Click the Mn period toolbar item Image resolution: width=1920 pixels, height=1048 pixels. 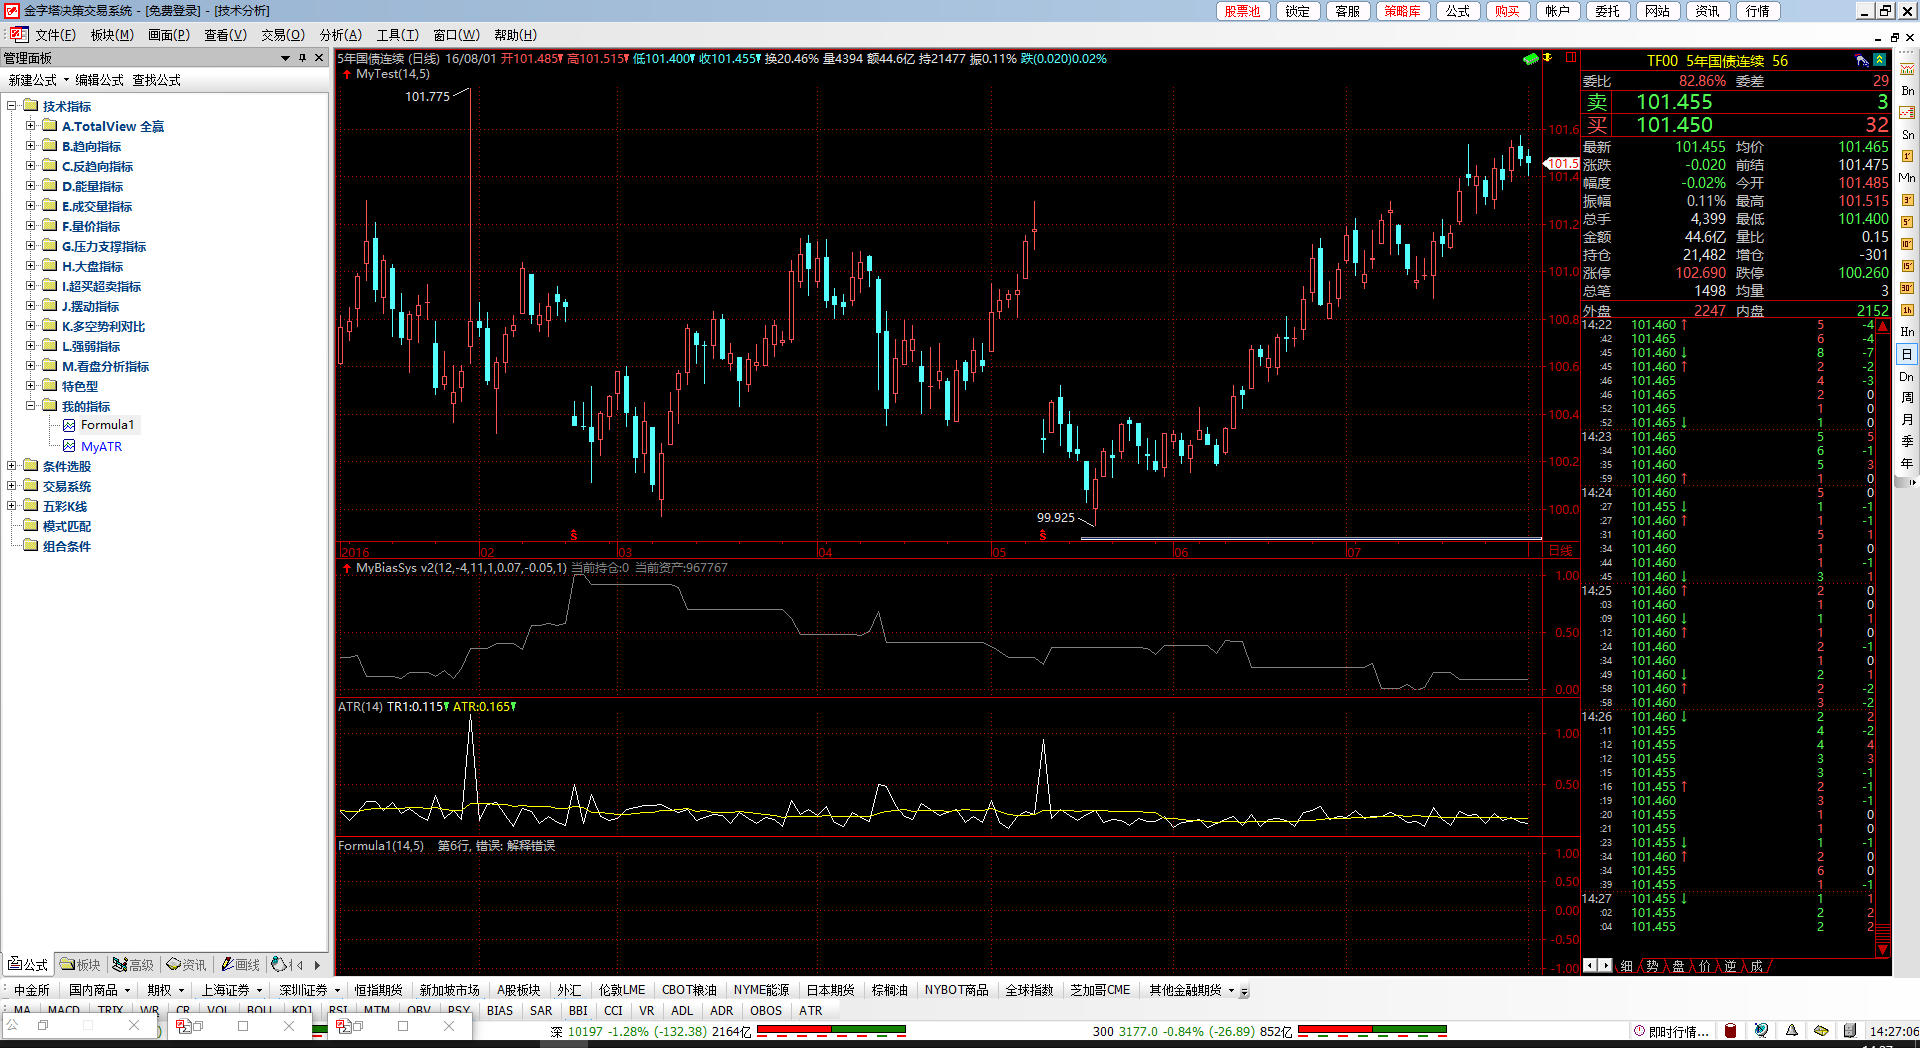click(x=1907, y=177)
